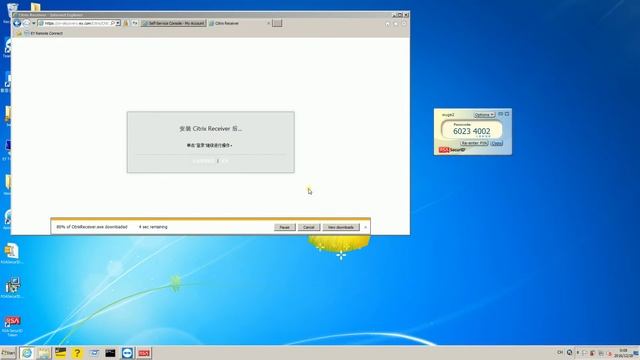Click the RSA taskbar icon
The image size is (640, 360).
144,353
